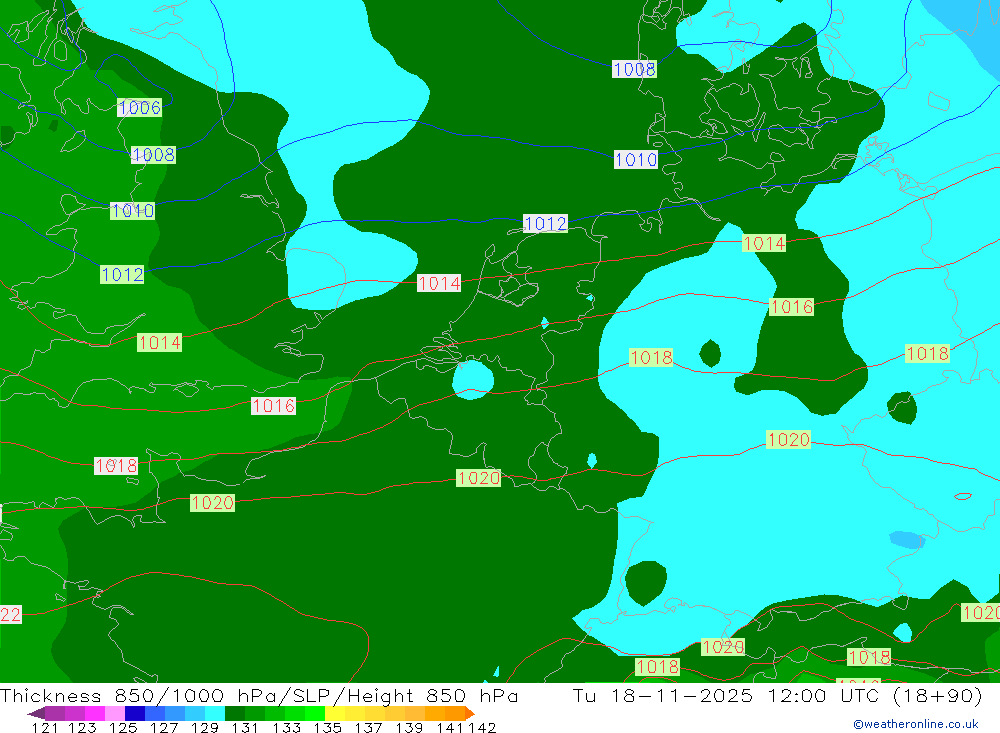Click the legend value 142
Screen dimensions: 1000x733
point(482,727)
